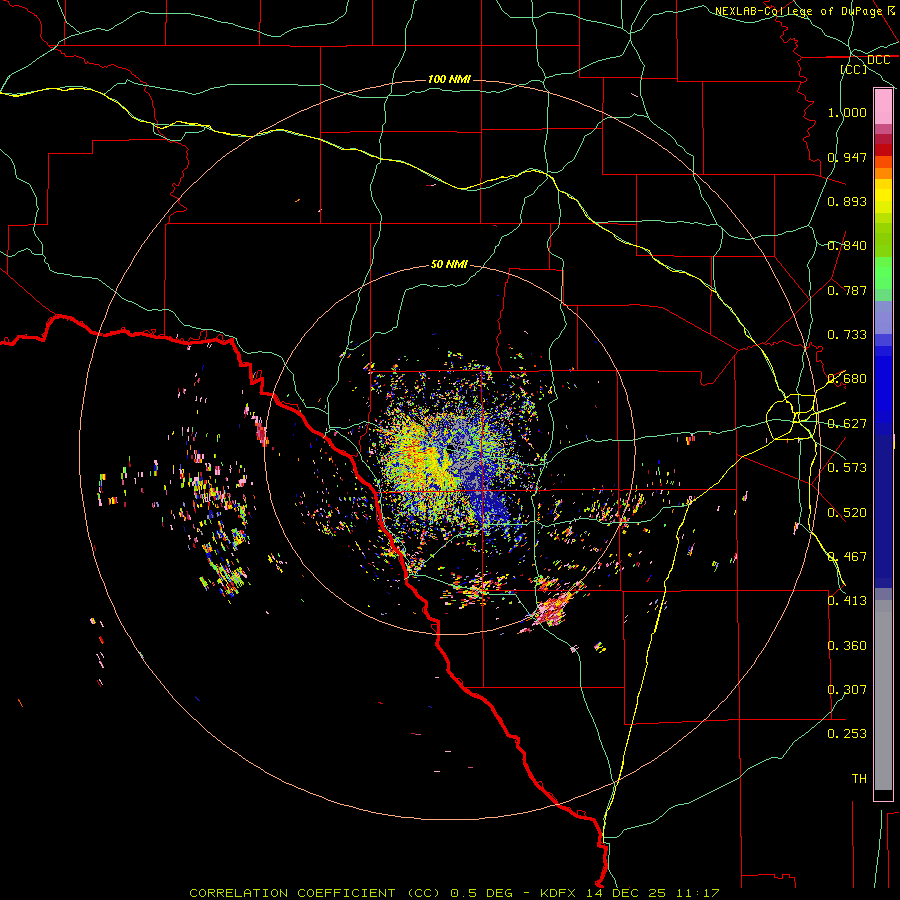
Task: Click the red band of the color bar
Action: pyautogui.click(x=883, y=149)
